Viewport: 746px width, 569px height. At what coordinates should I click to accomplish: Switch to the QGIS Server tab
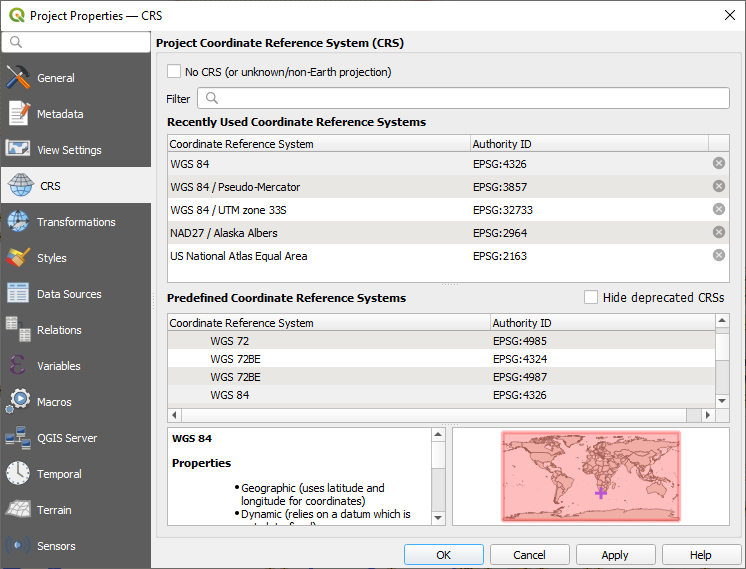click(67, 438)
